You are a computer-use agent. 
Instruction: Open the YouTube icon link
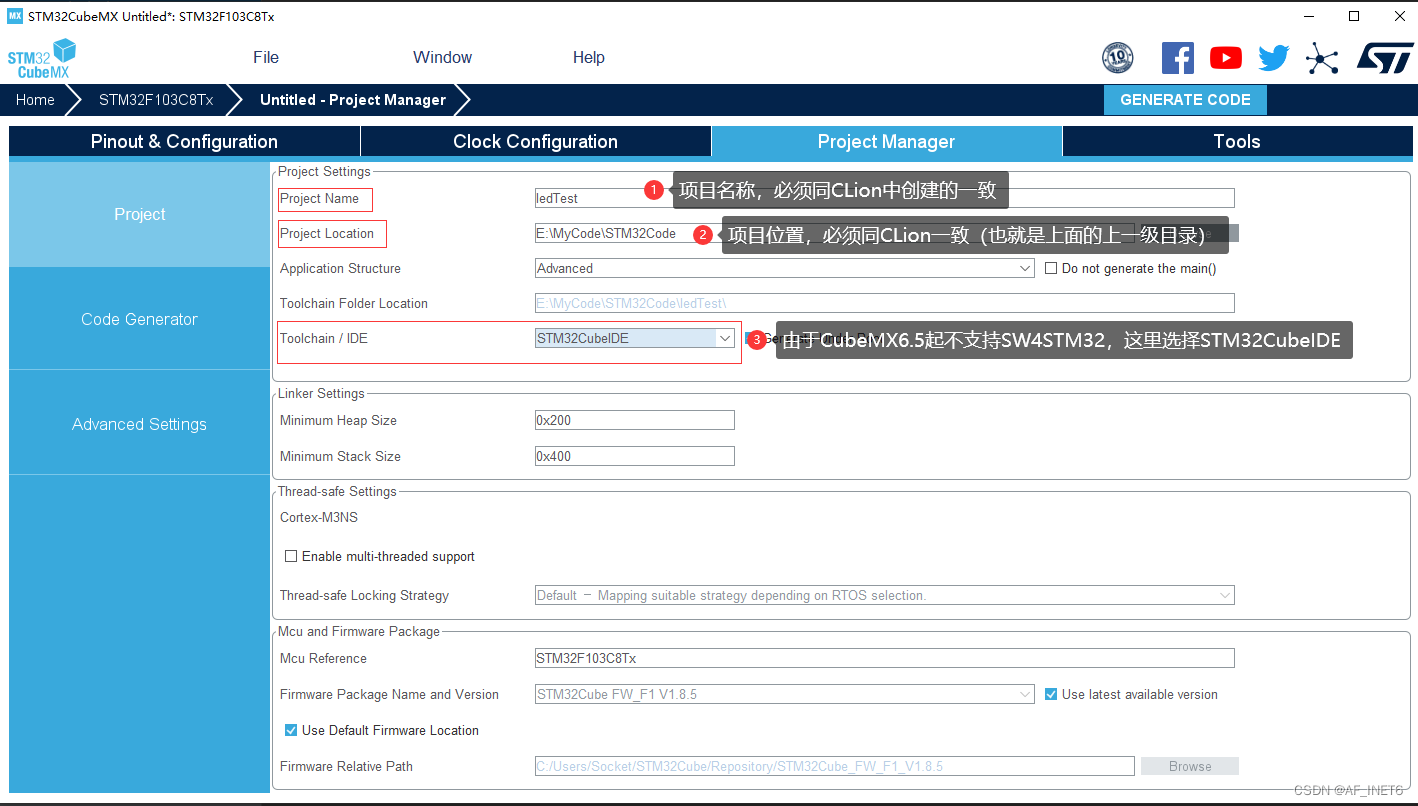pyautogui.click(x=1226, y=58)
